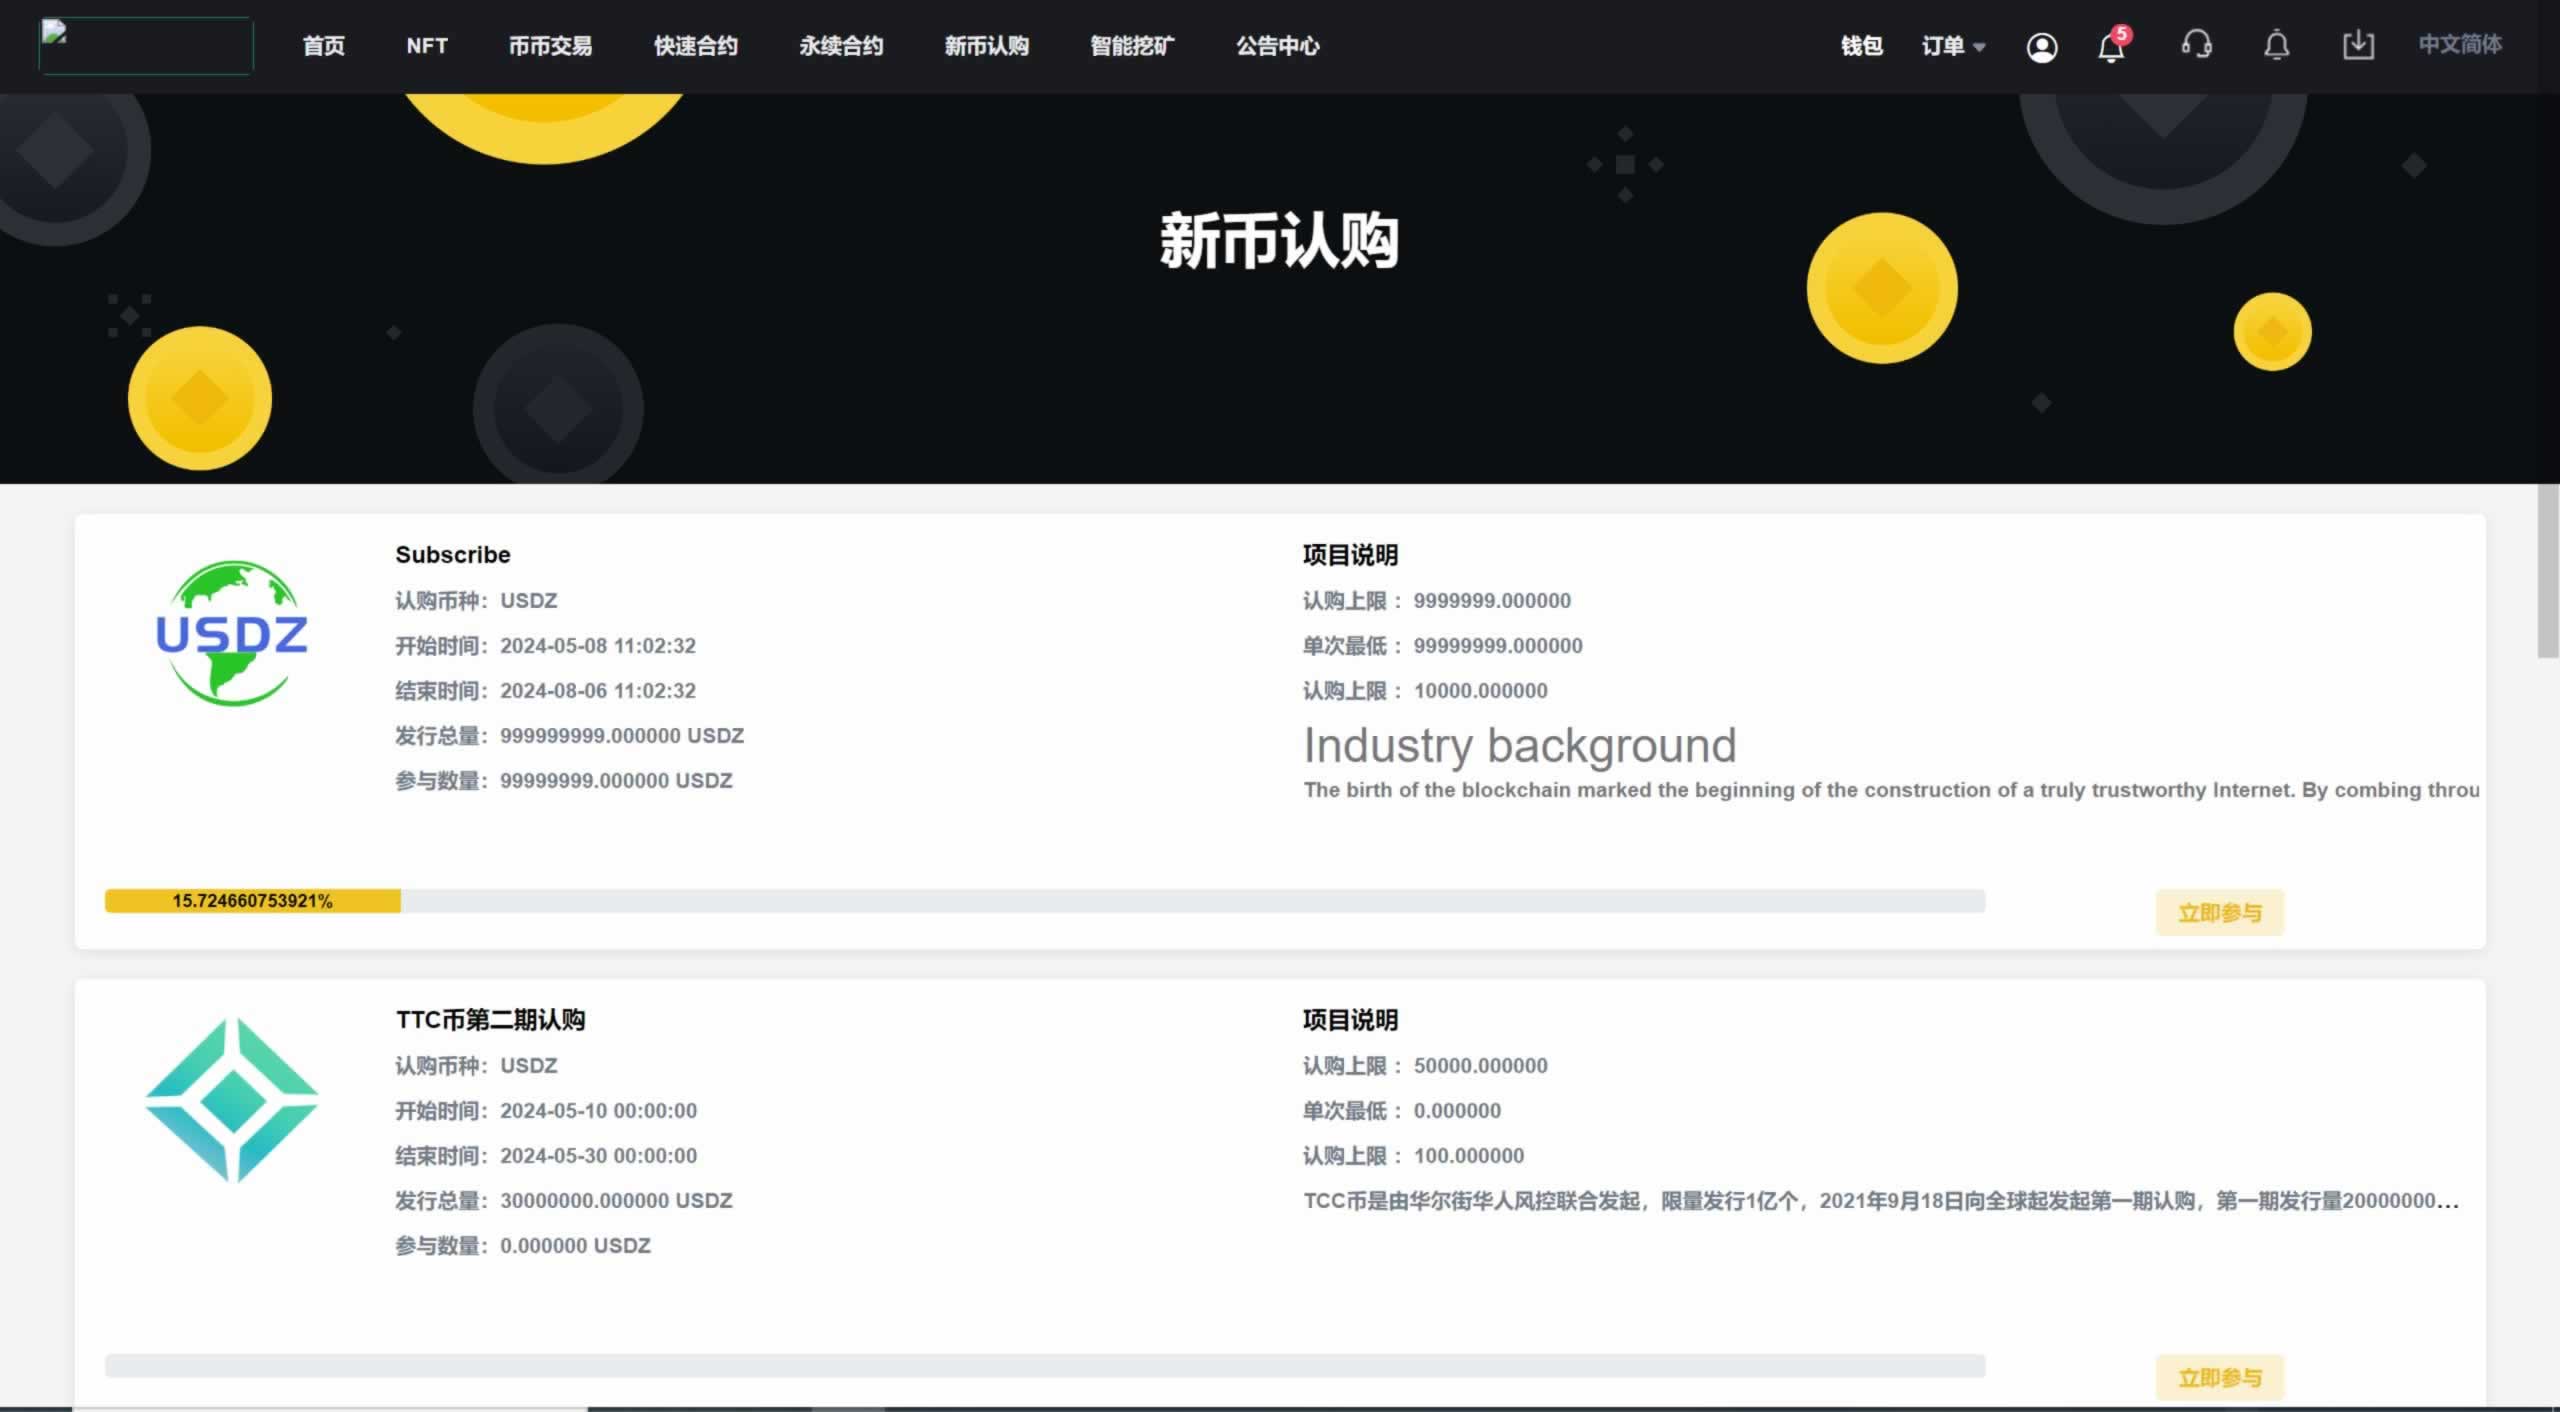Go to 首页 home menu
Screen dimensions: 2560x1412
pos(323,46)
